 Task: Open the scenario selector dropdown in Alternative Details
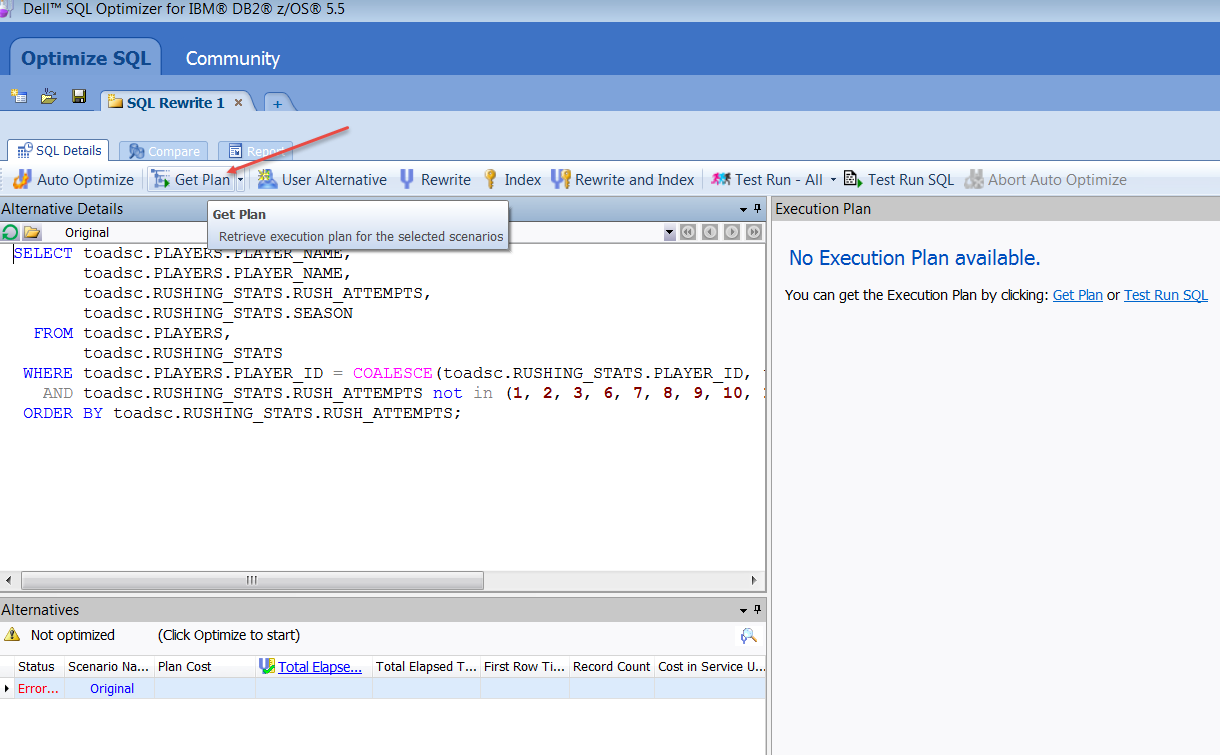(x=669, y=233)
